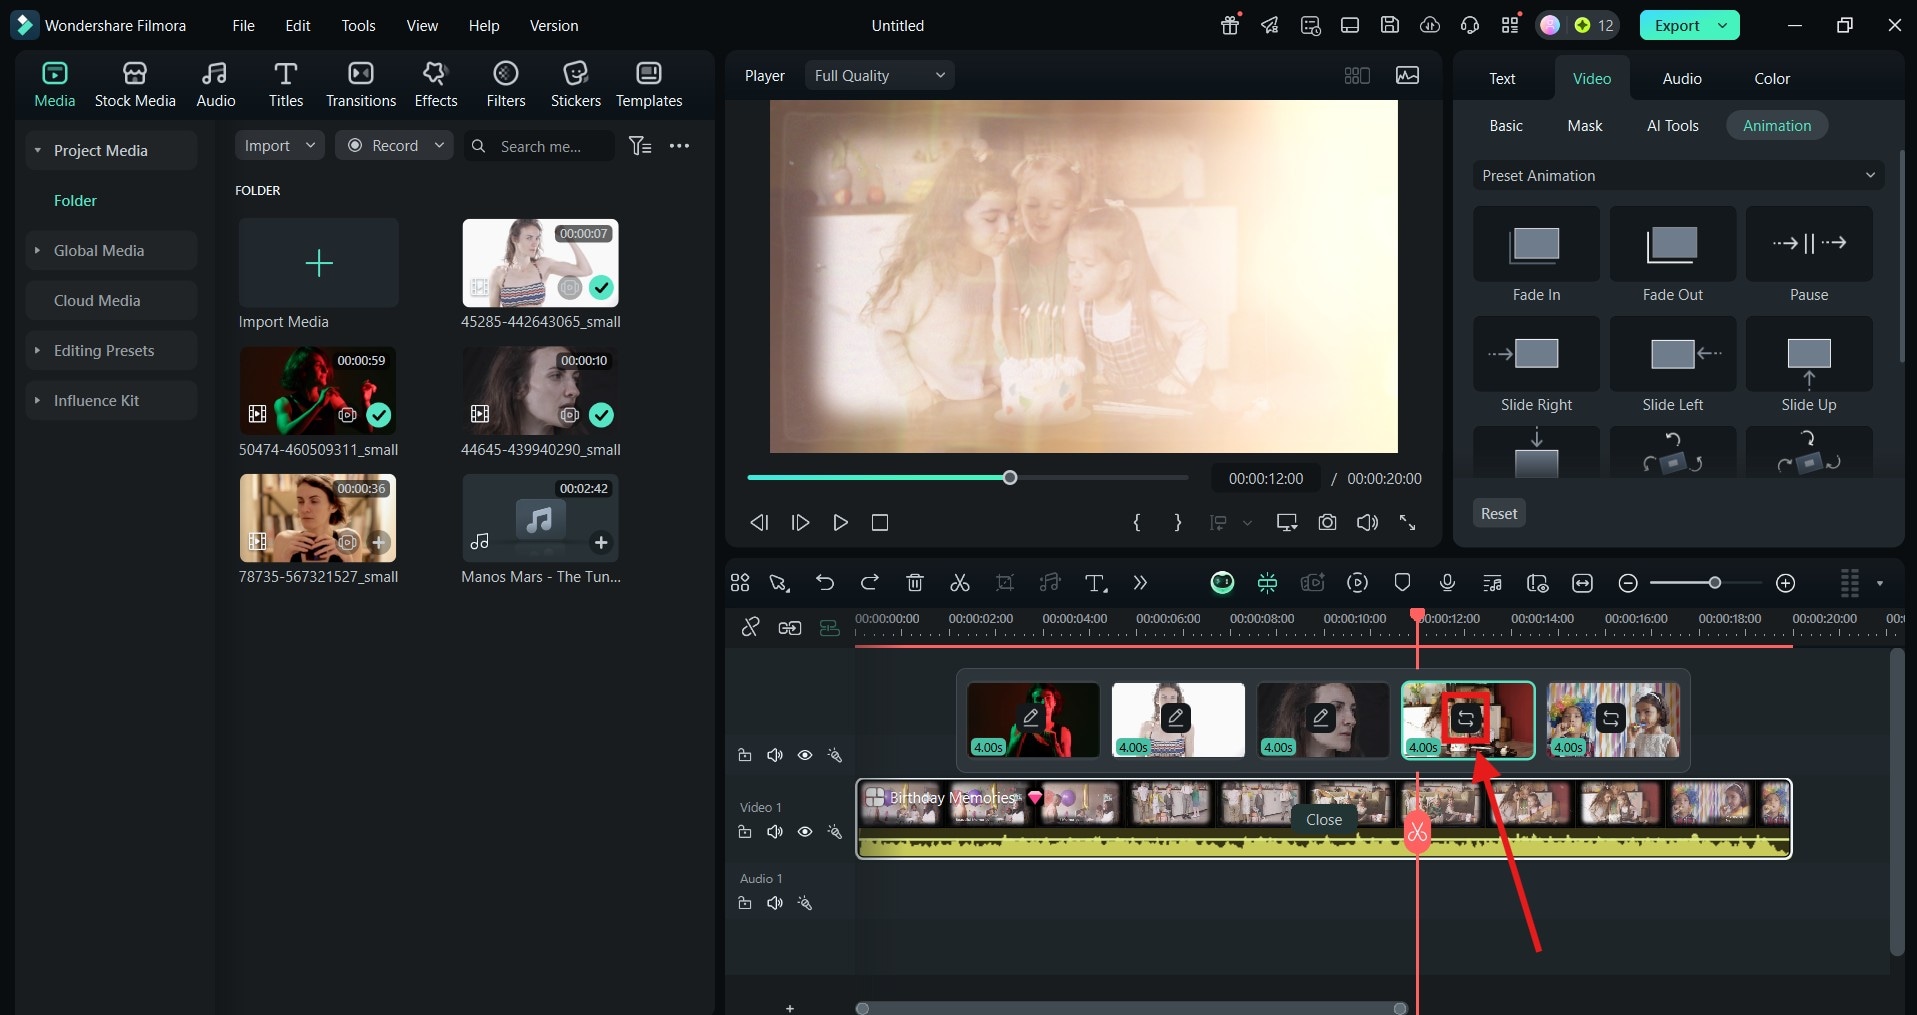The width and height of the screenshot is (1917, 1015).
Task: Mute the Audio 1 track
Action: point(774,903)
